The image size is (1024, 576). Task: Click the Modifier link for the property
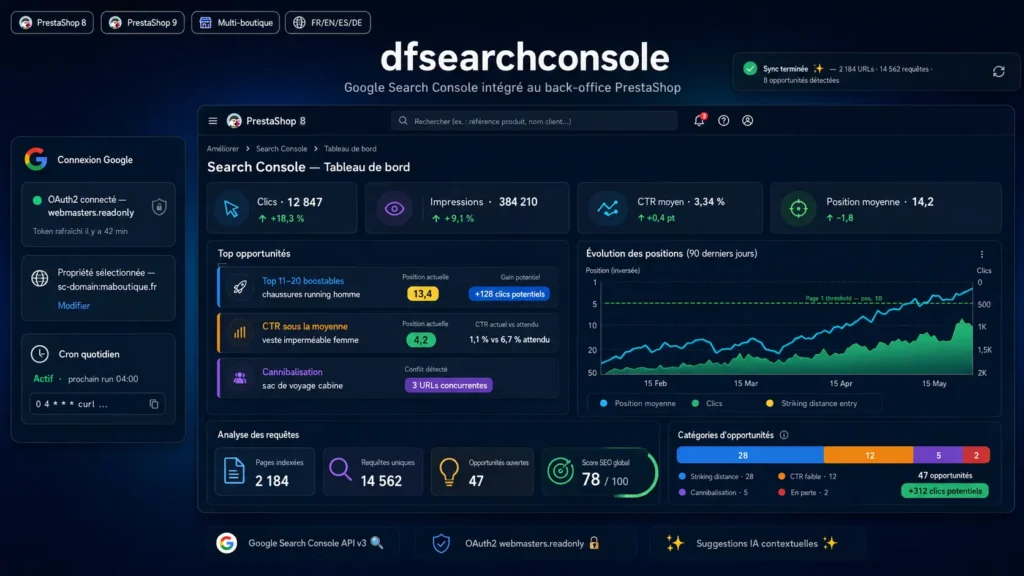tap(74, 306)
